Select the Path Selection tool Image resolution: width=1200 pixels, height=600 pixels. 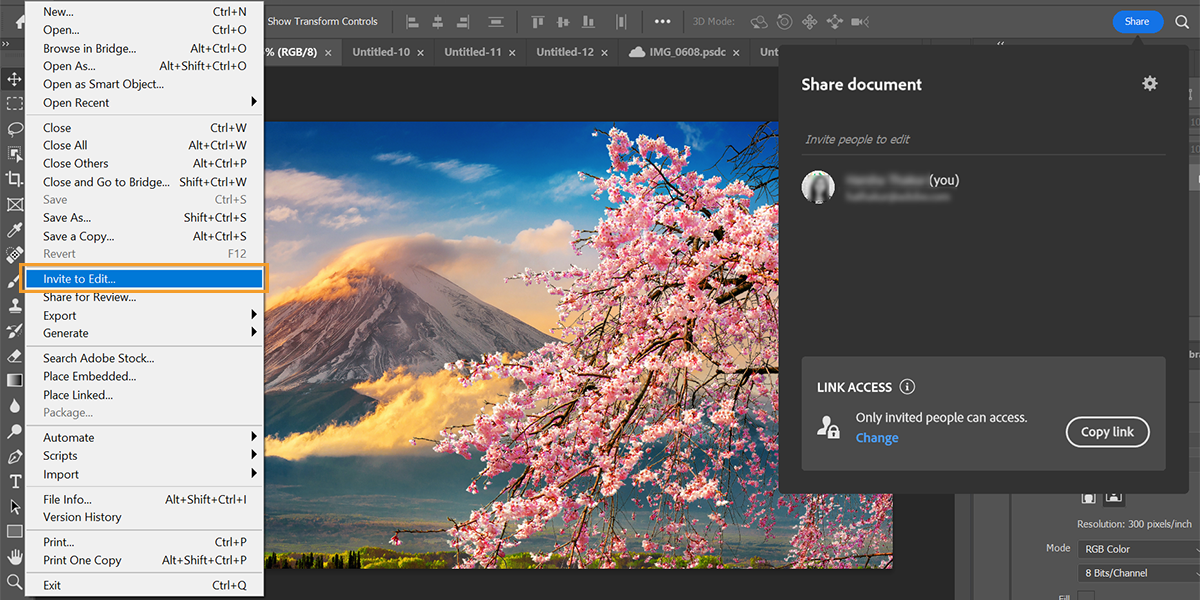[14, 506]
